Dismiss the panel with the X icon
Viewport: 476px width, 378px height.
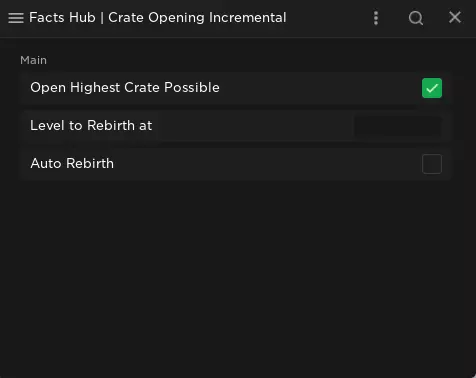pyautogui.click(x=455, y=17)
